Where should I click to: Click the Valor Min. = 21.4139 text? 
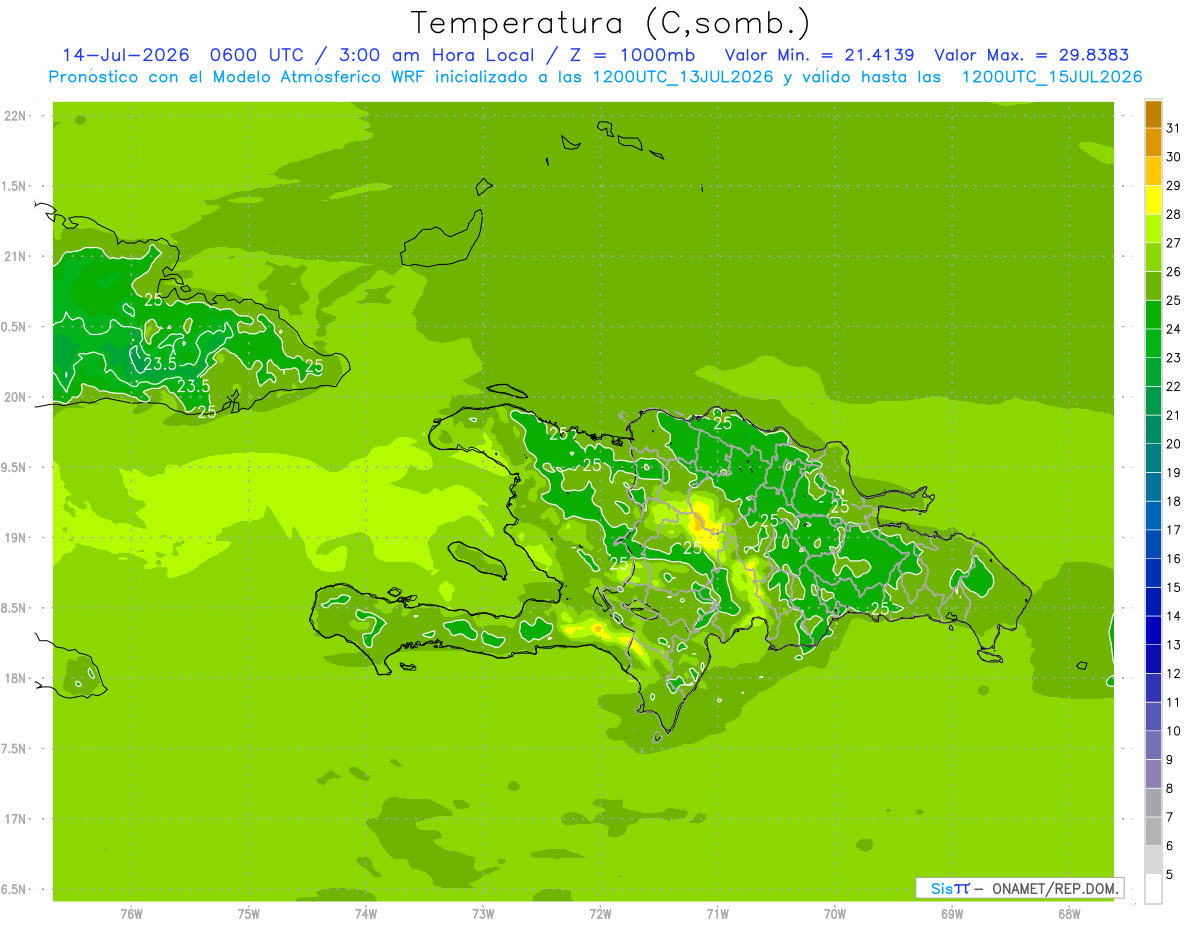[x=819, y=55]
